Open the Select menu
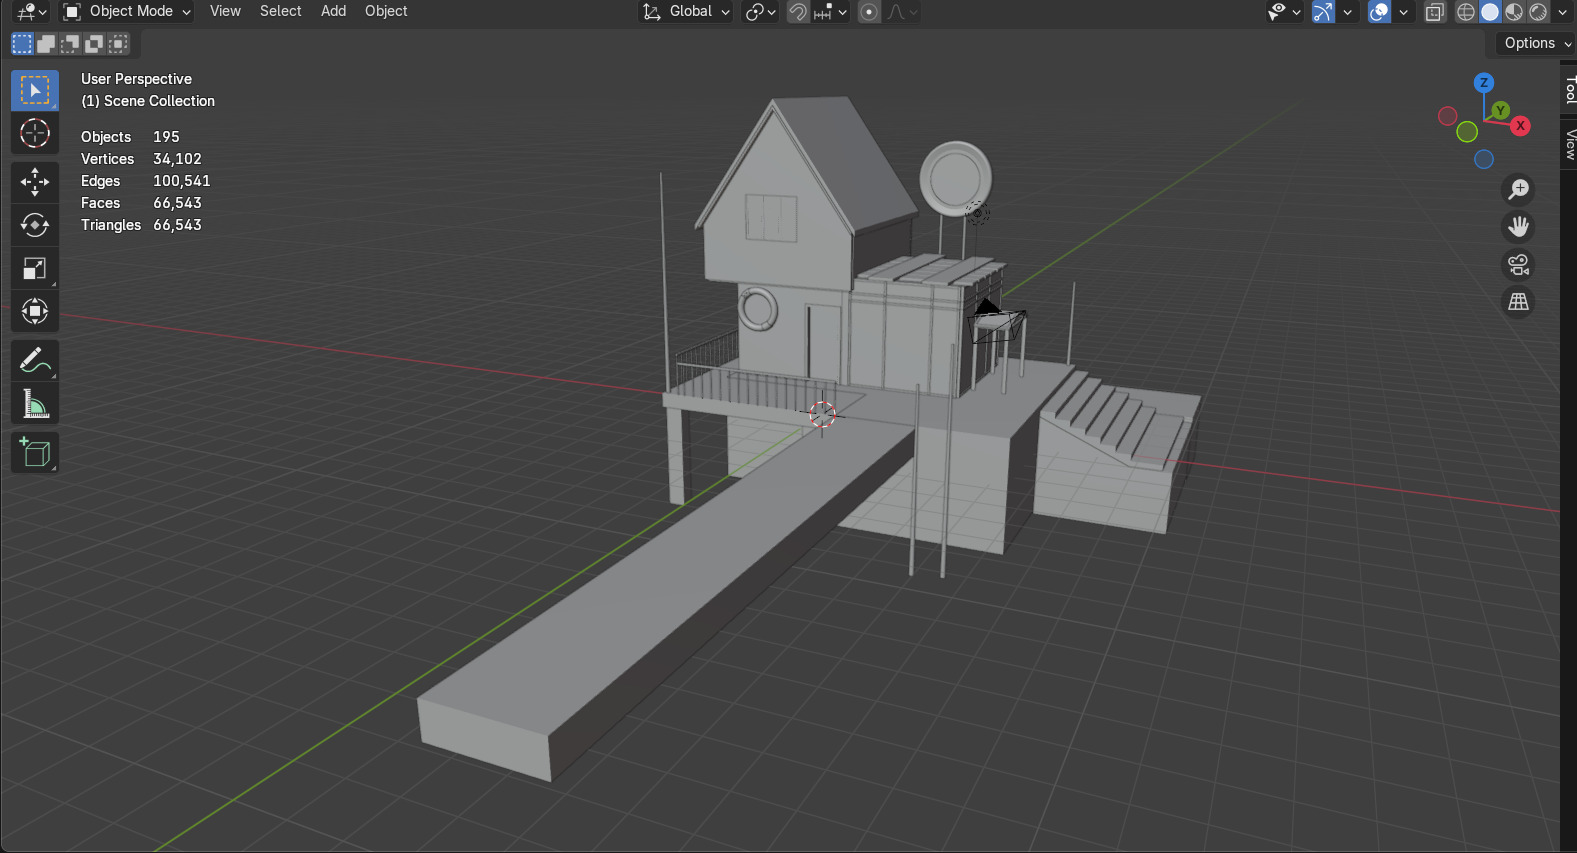 pyautogui.click(x=280, y=11)
